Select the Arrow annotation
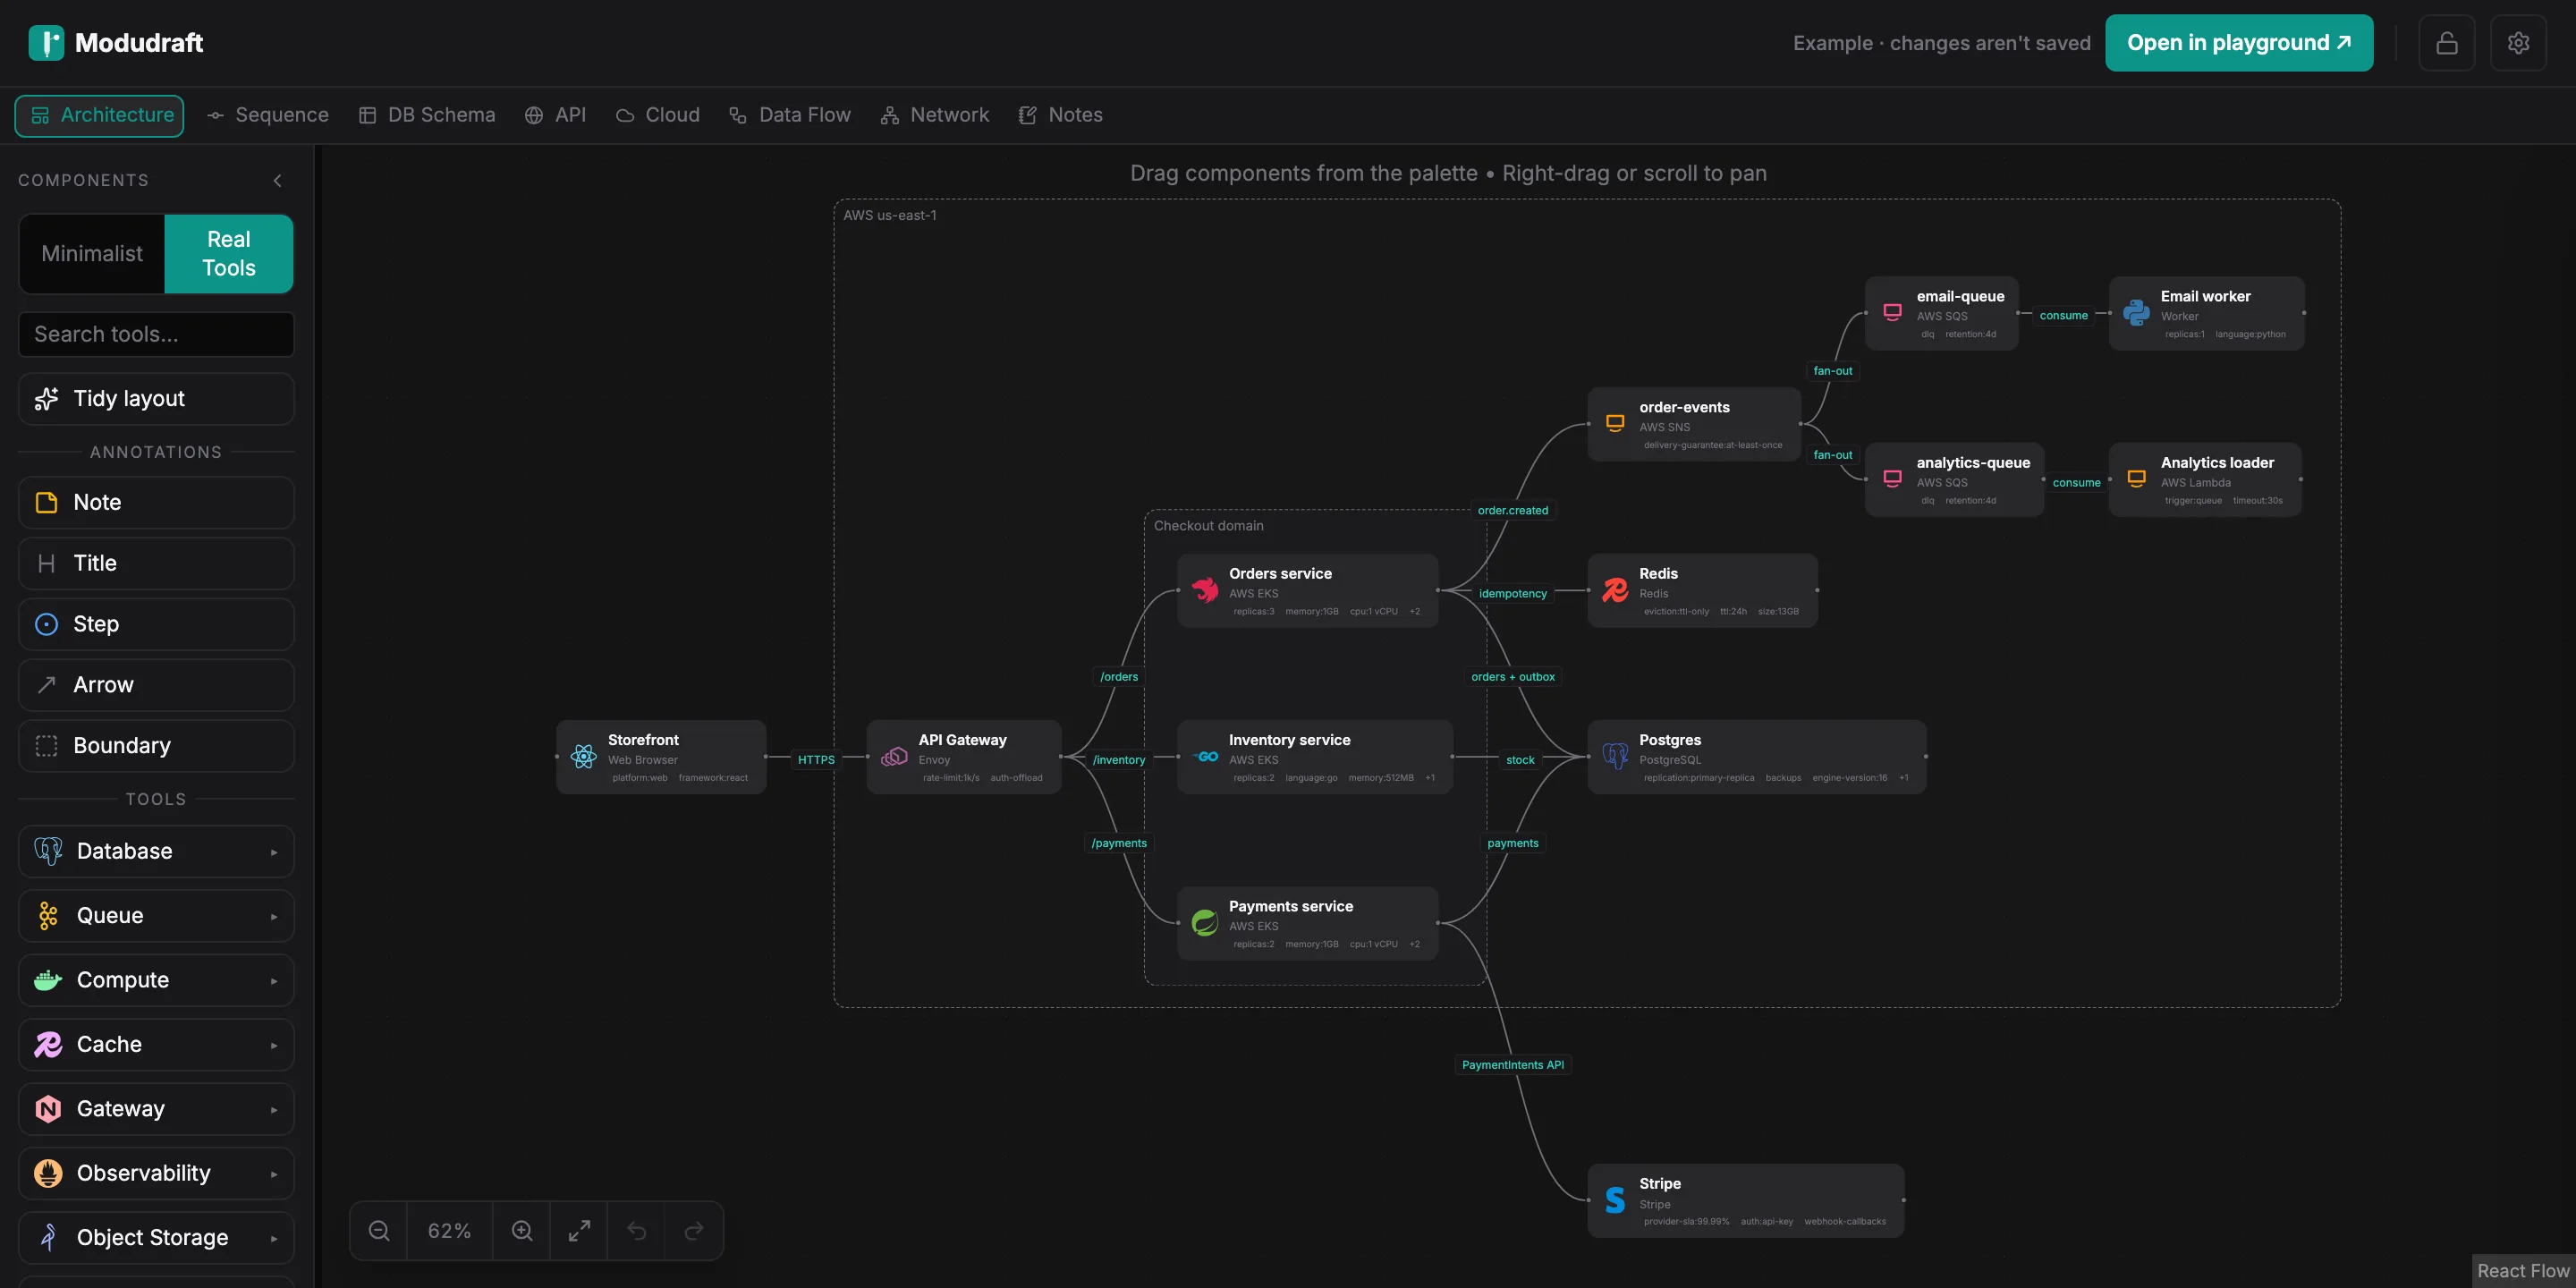Image resolution: width=2576 pixels, height=1288 pixels. click(156, 685)
